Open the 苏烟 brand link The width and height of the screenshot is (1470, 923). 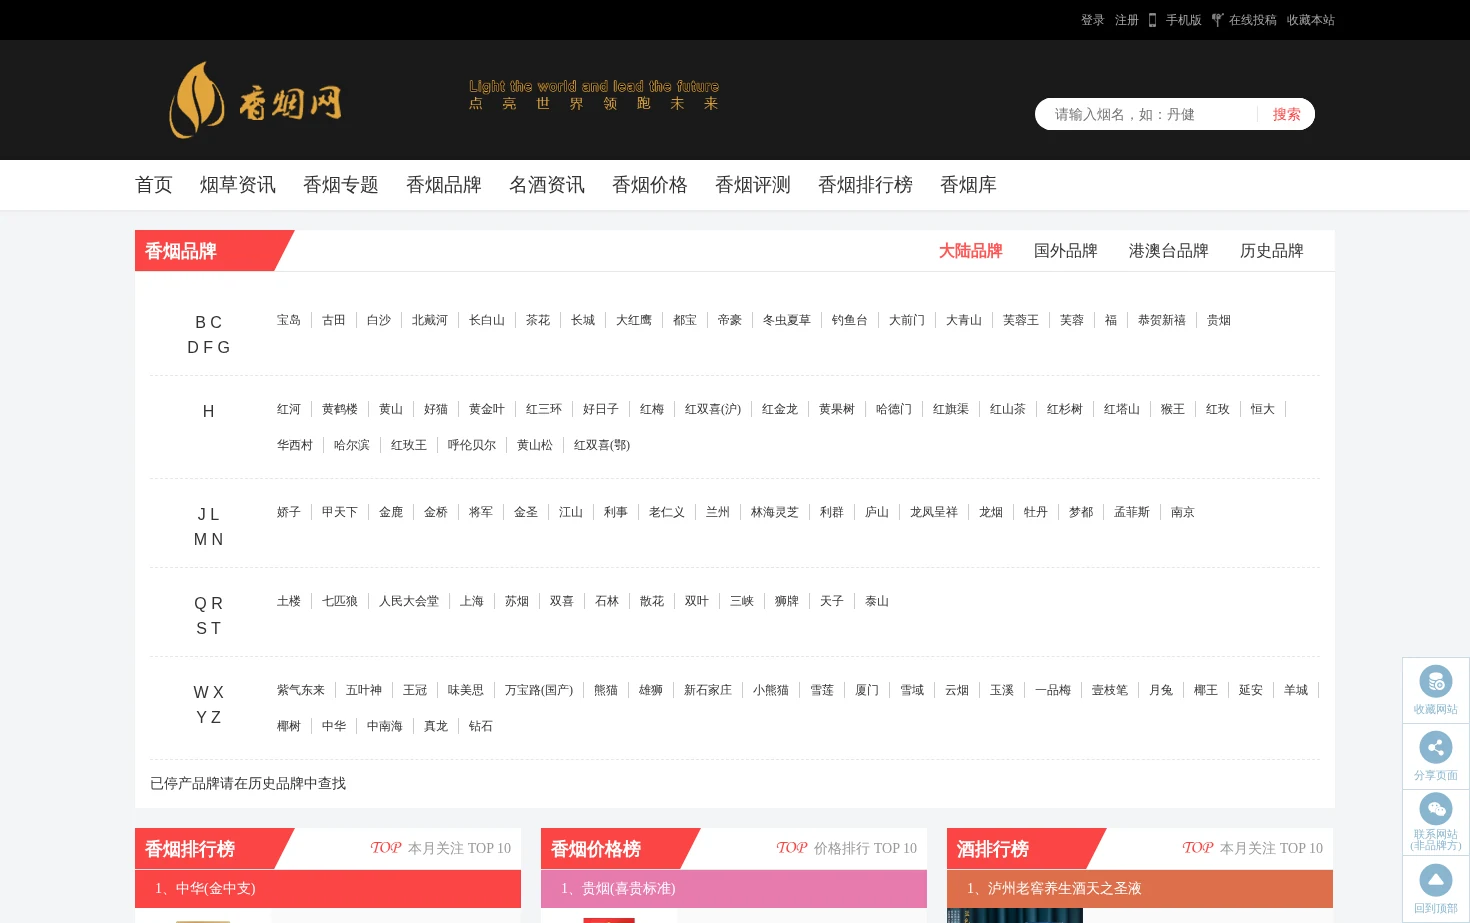pyautogui.click(x=517, y=601)
